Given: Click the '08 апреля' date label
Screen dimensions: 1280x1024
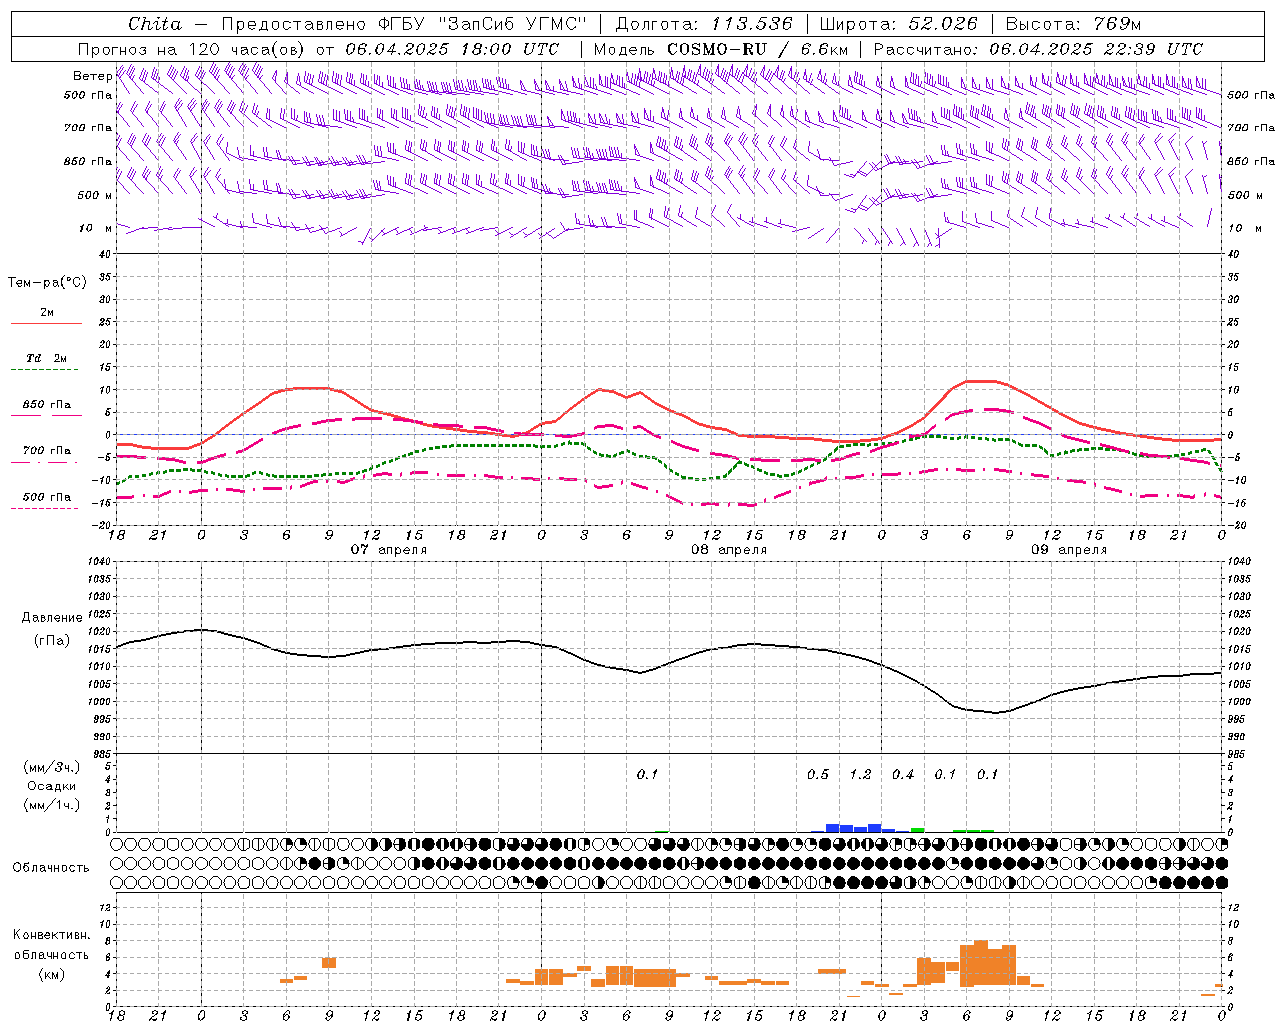Looking at the screenshot, I should tap(729, 550).
